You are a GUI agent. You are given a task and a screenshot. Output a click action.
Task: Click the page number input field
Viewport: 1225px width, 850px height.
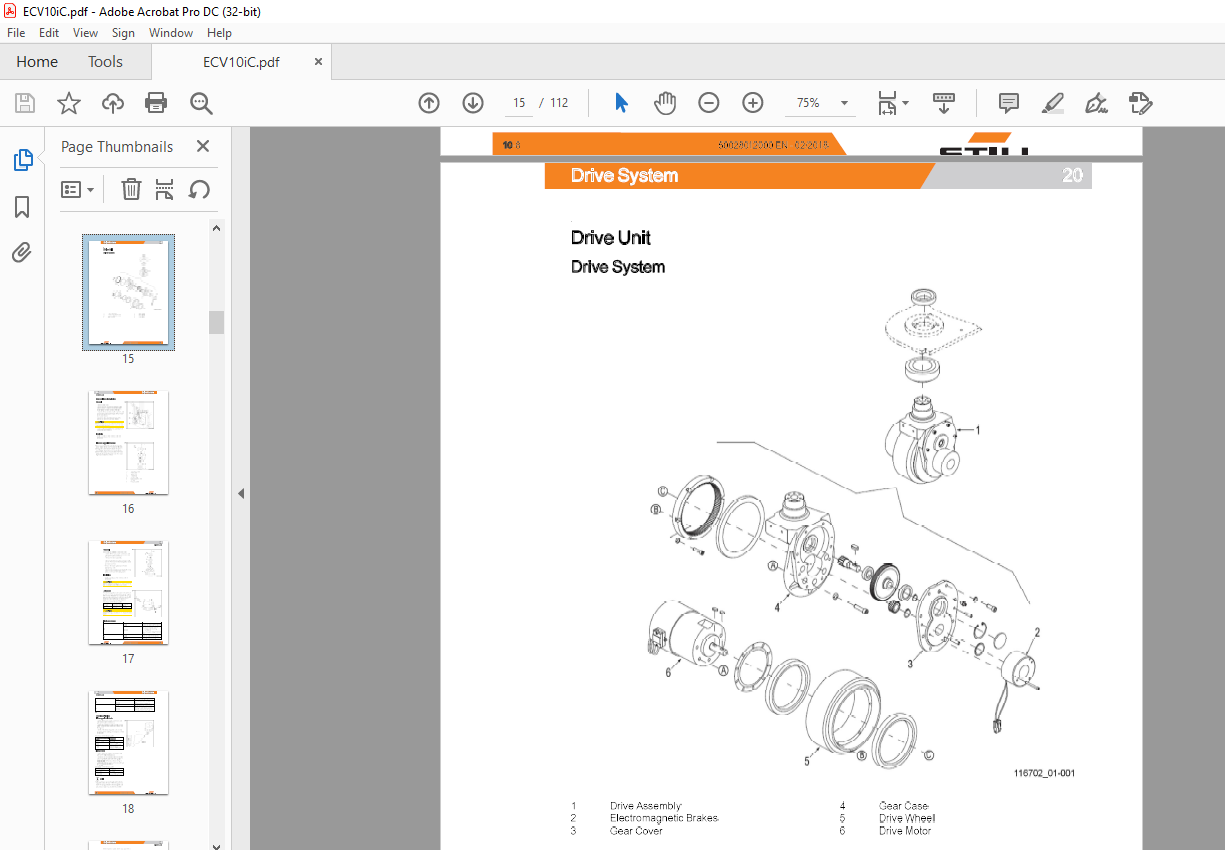[517, 103]
